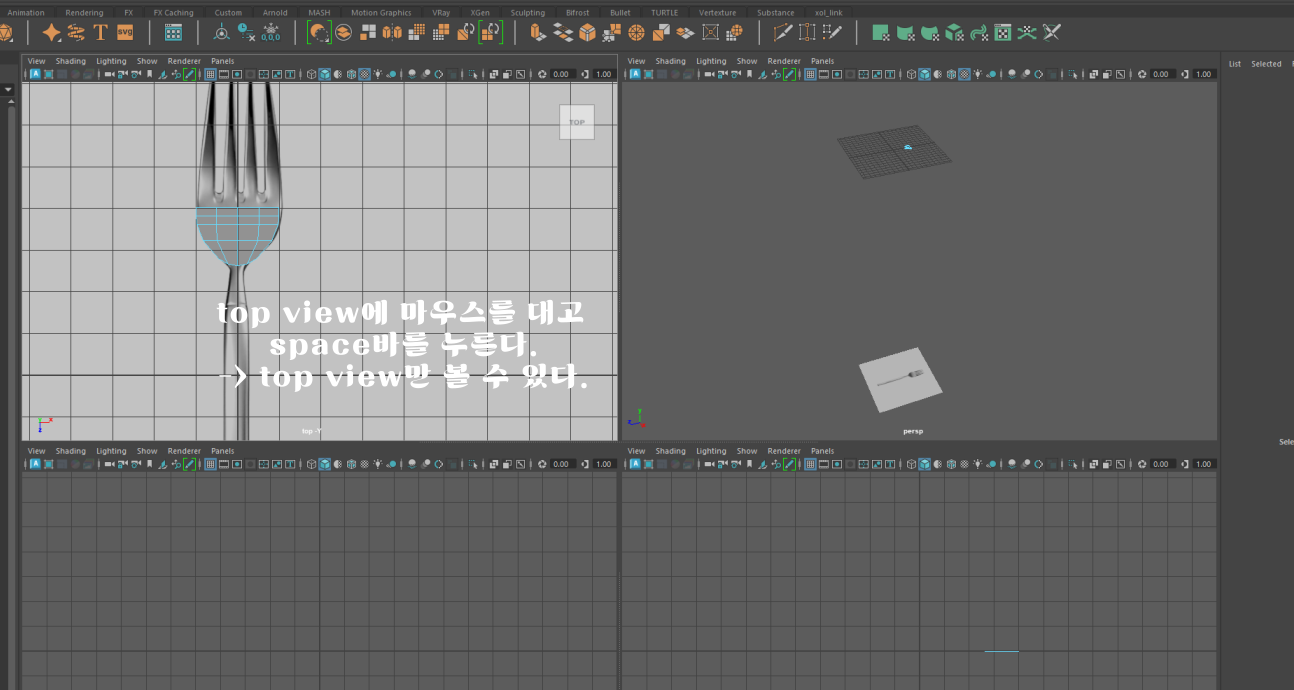Screen dimensions: 1294x690
Task: Click Grease Pencil icon in top view panel
Action: pyautogui.click(x=189, y=74)
